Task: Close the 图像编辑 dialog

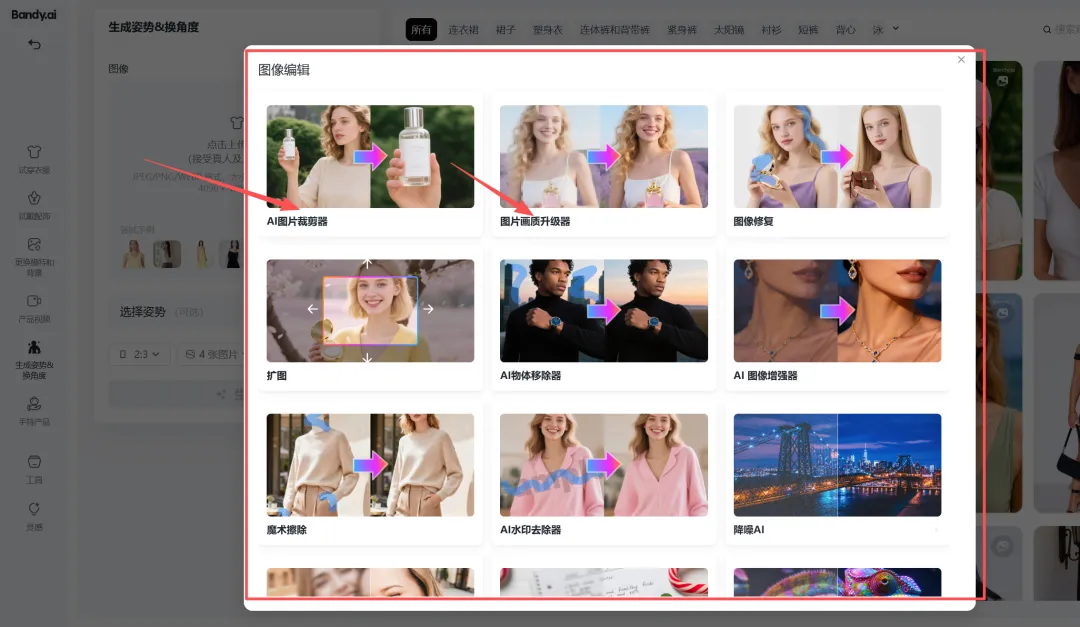Action: (x=961, y=60)
